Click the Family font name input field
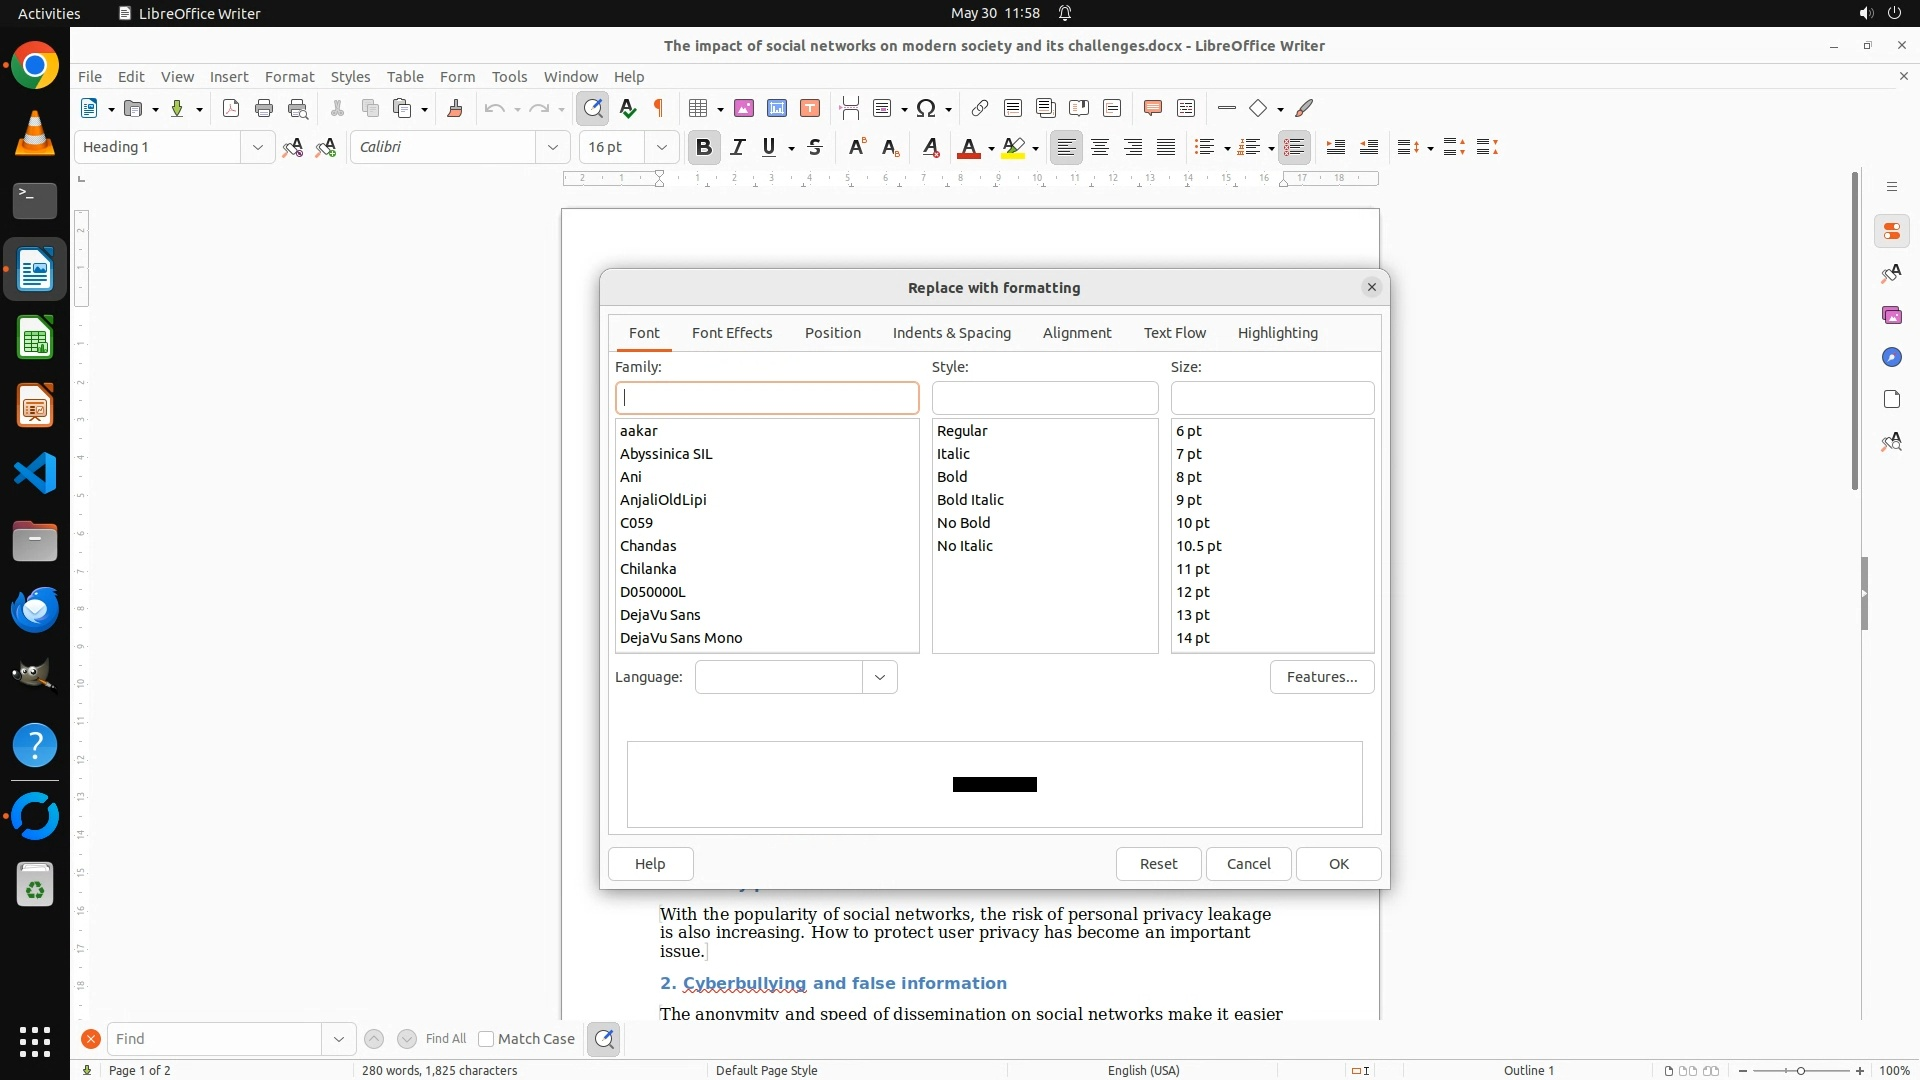The image size is (1920, 1080). tap(766, 398)
